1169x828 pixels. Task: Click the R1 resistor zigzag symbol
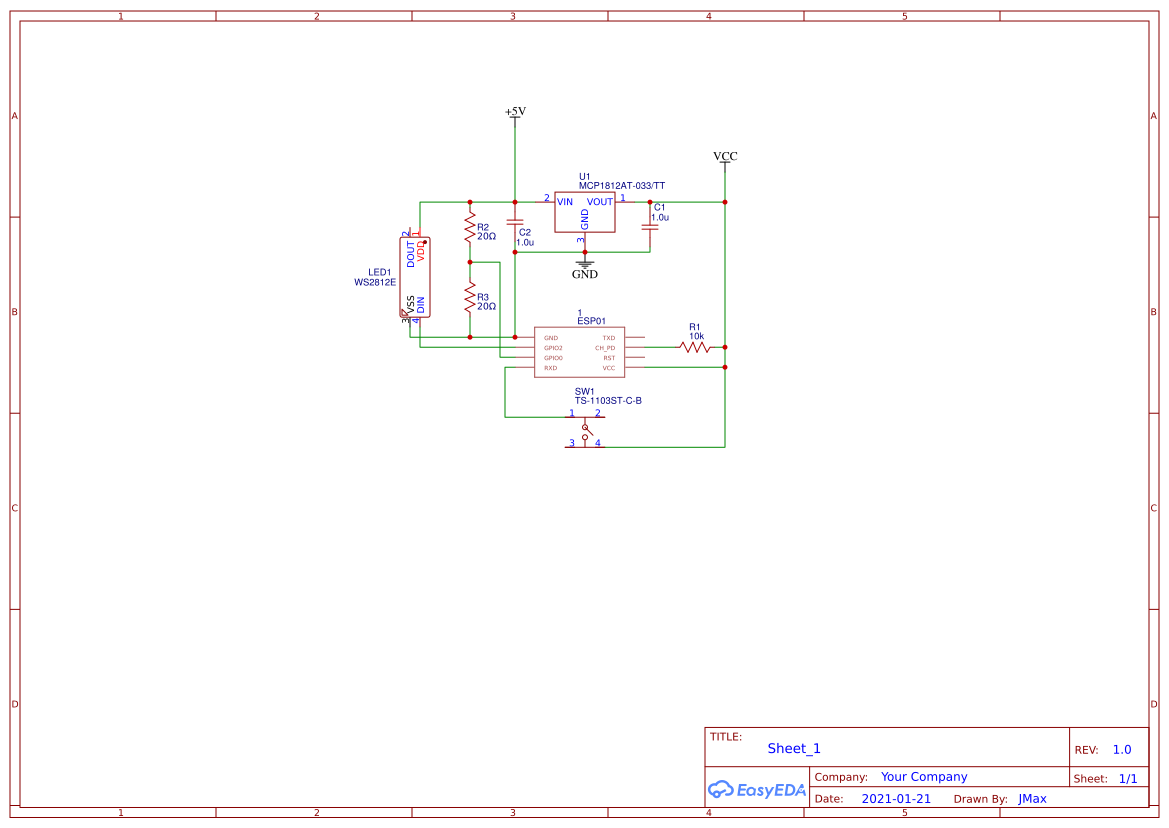(x=694, y=347)
